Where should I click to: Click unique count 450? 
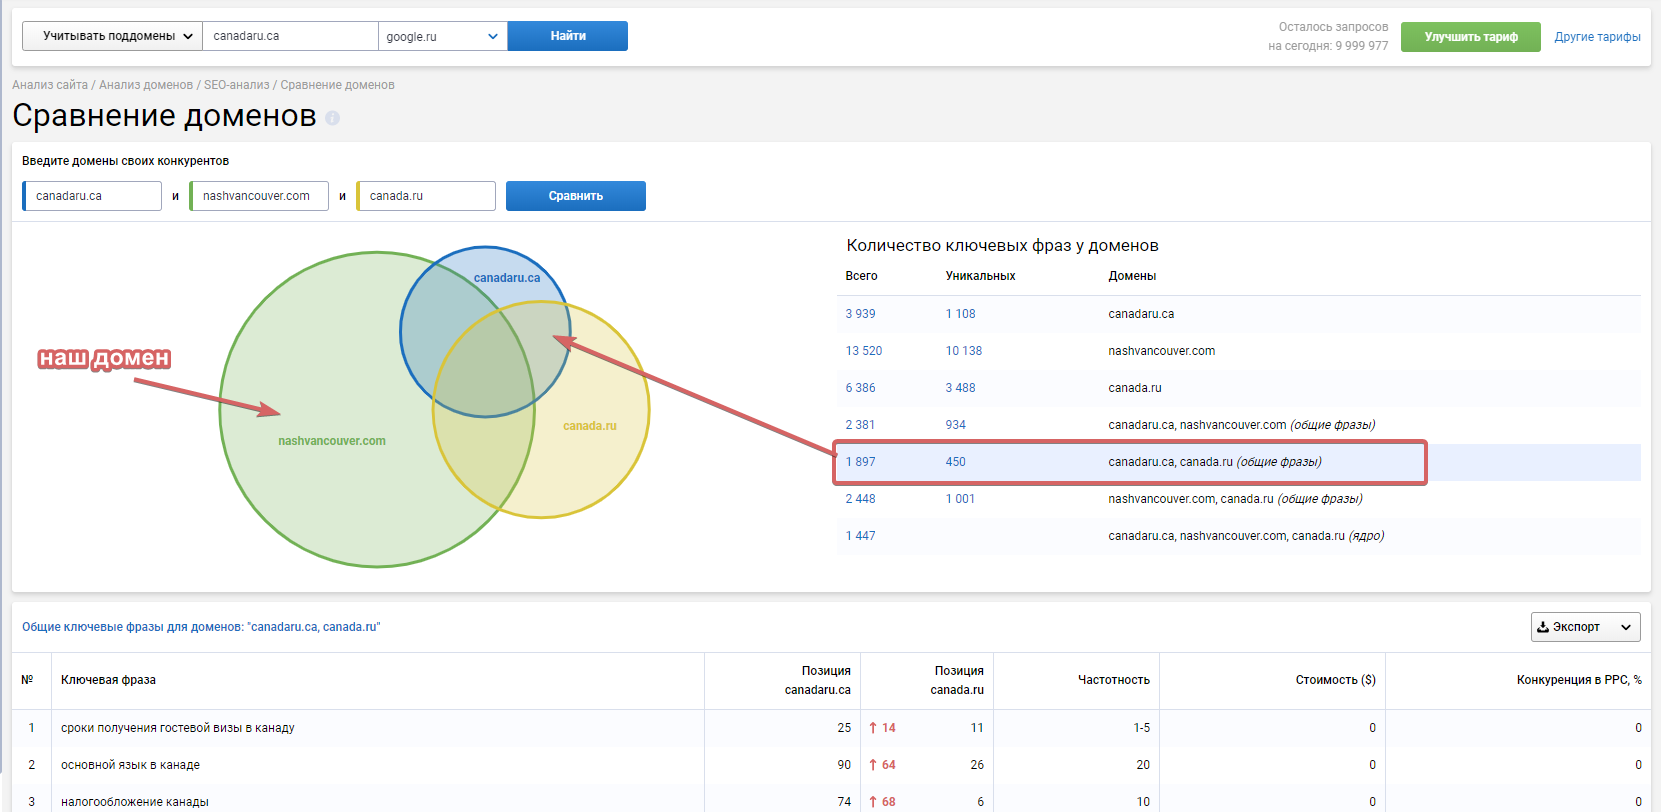[956, 462]
